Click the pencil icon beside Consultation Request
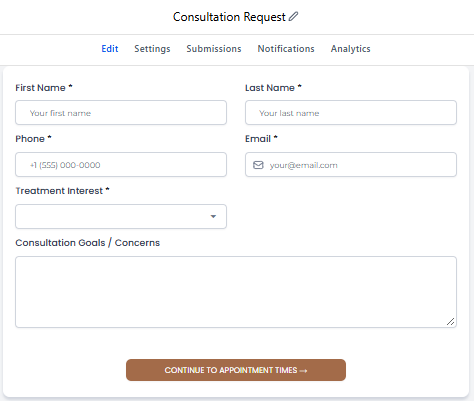Viewport: 474px width, 401px height. click(x=293, y=16)
